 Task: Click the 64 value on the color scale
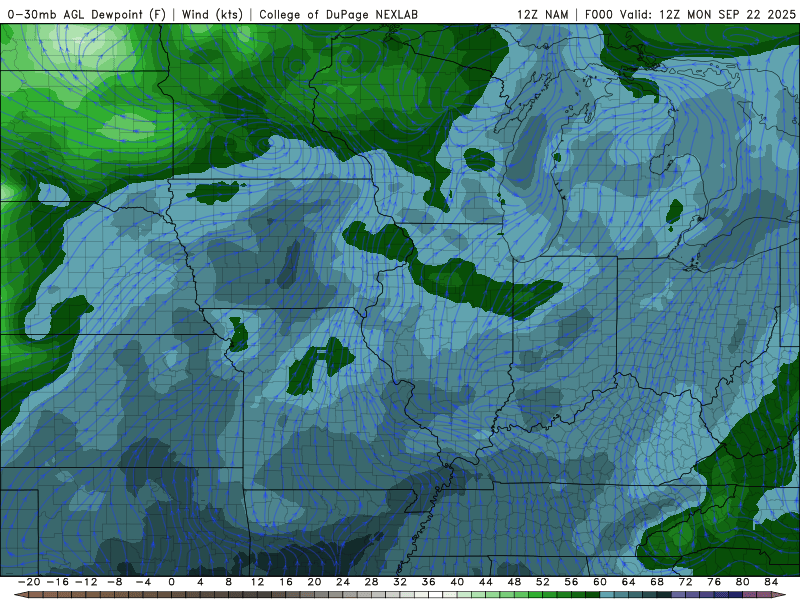point(629,582)
